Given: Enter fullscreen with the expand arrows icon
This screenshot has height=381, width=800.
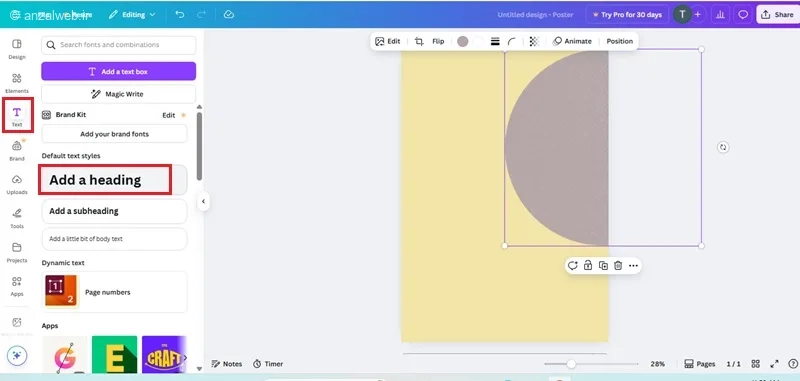Looking at the screenshot, I should 774,364.
